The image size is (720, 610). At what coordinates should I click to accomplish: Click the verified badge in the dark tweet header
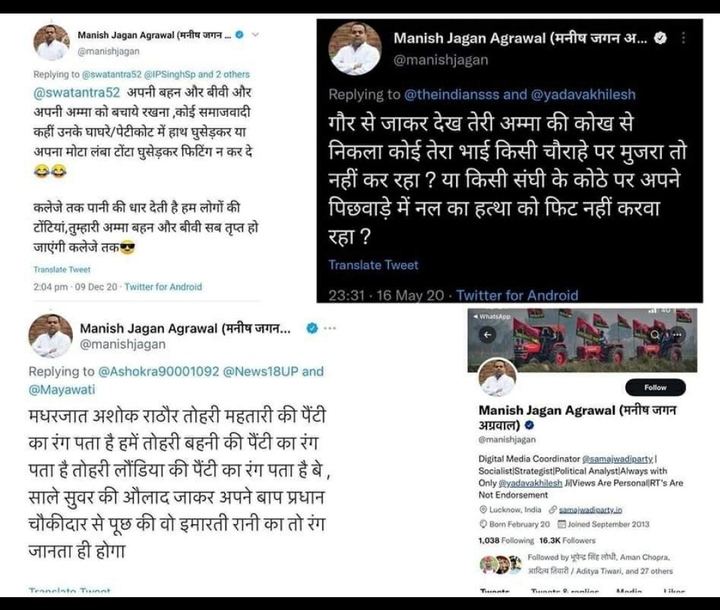[x=660, y=38]
